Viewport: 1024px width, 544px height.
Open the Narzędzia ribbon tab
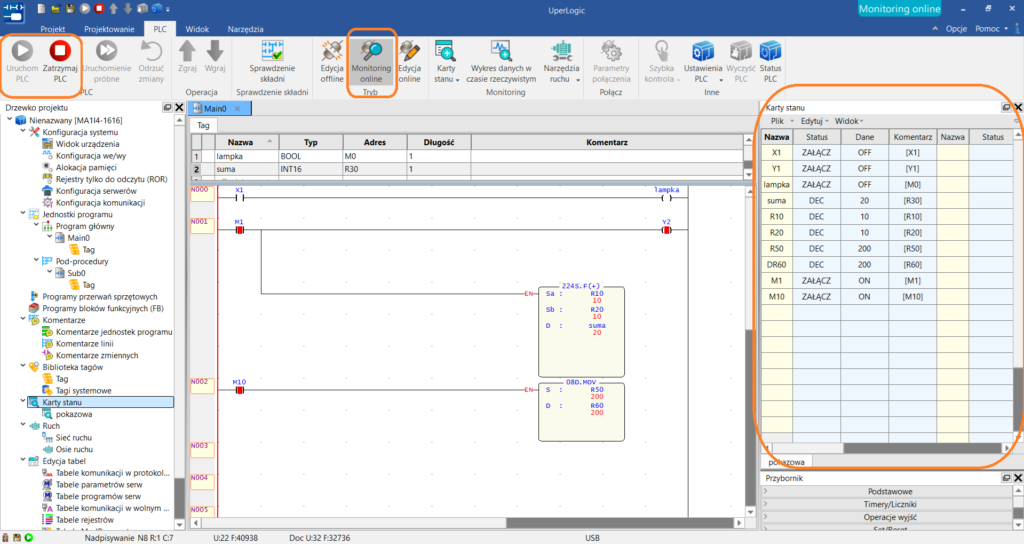(246, 29)
